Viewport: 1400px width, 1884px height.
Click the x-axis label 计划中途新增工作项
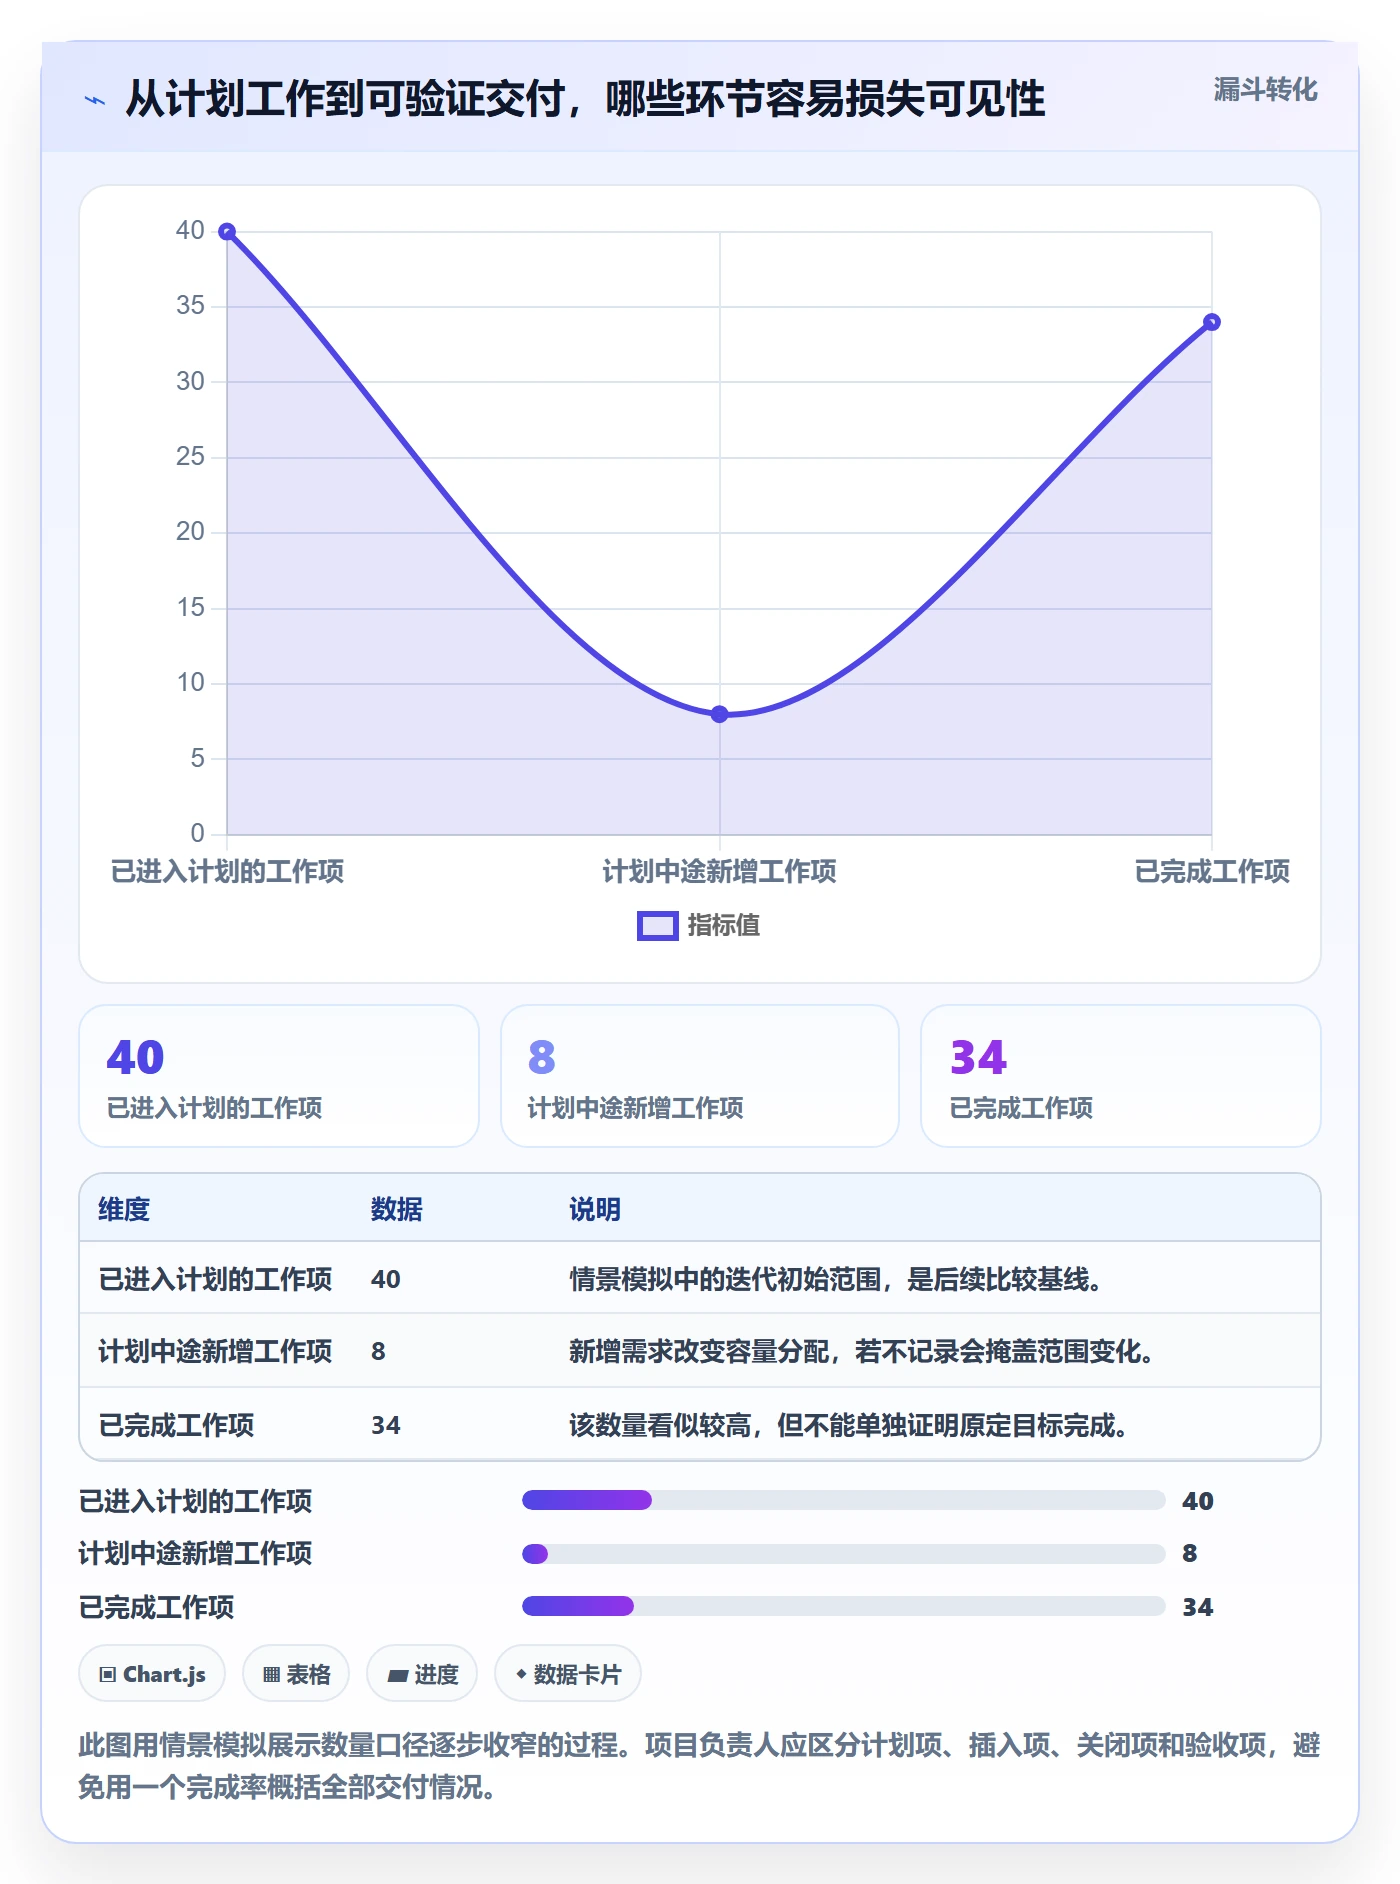click(720, 871)
